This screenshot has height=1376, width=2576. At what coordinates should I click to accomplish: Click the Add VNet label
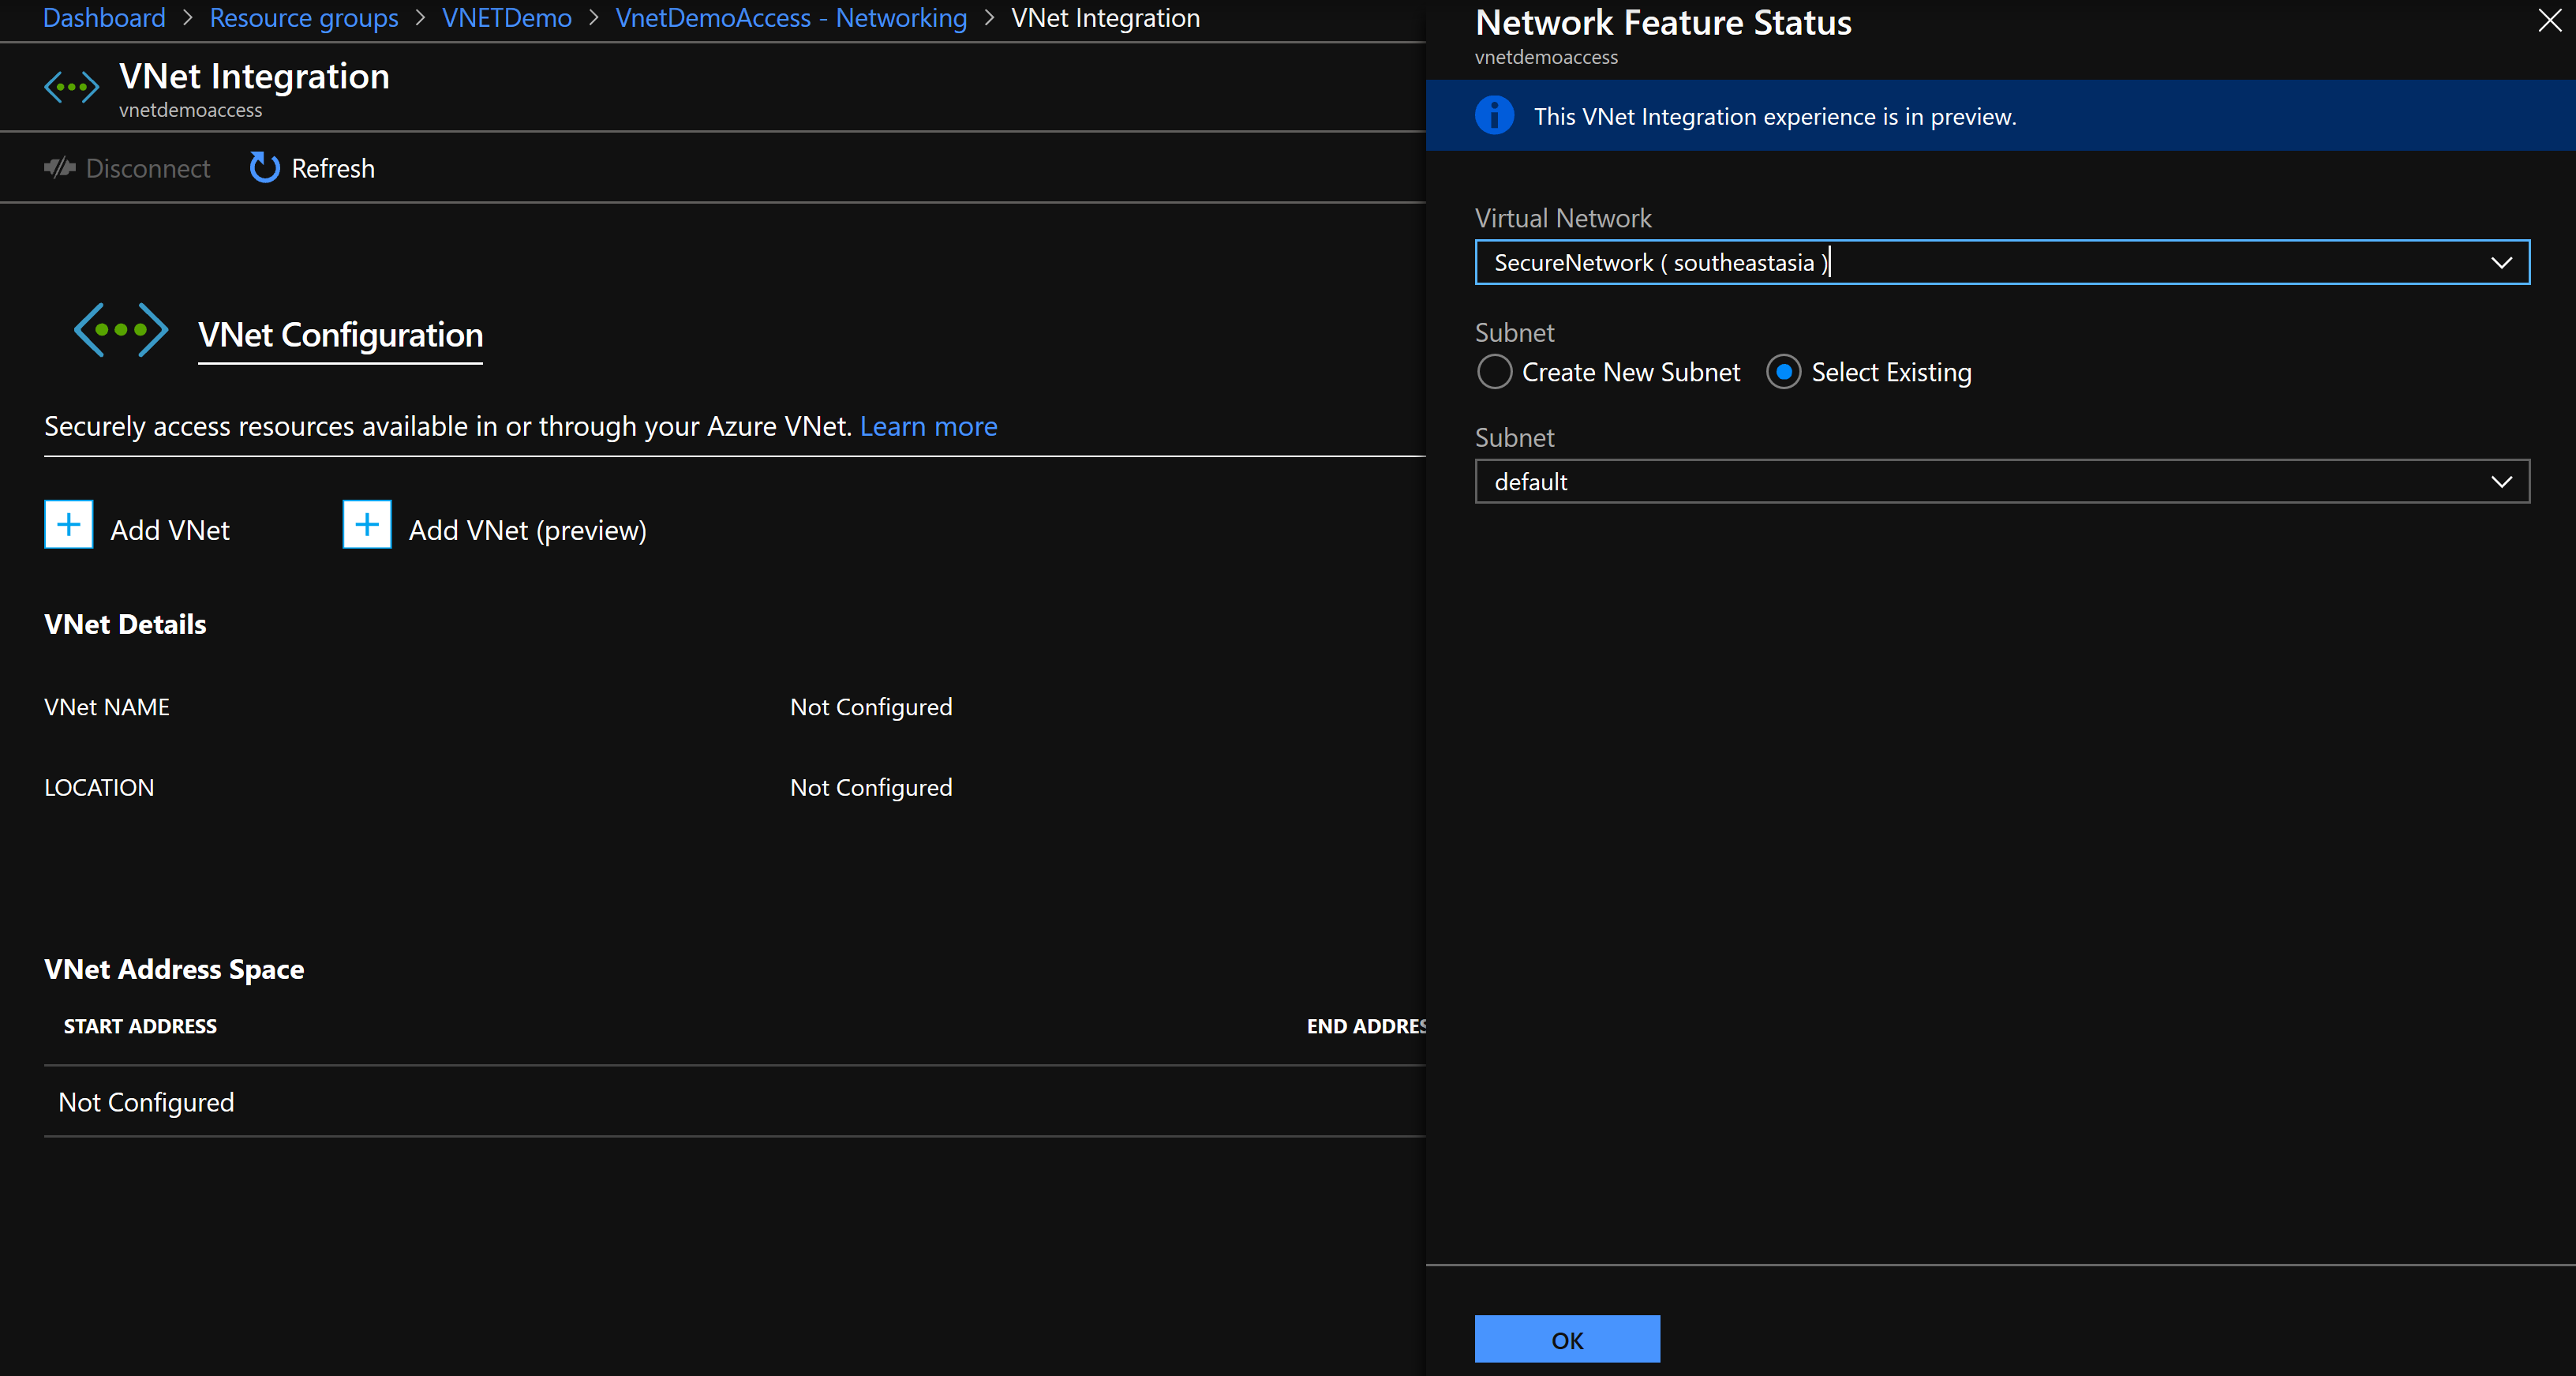point(170,531)
